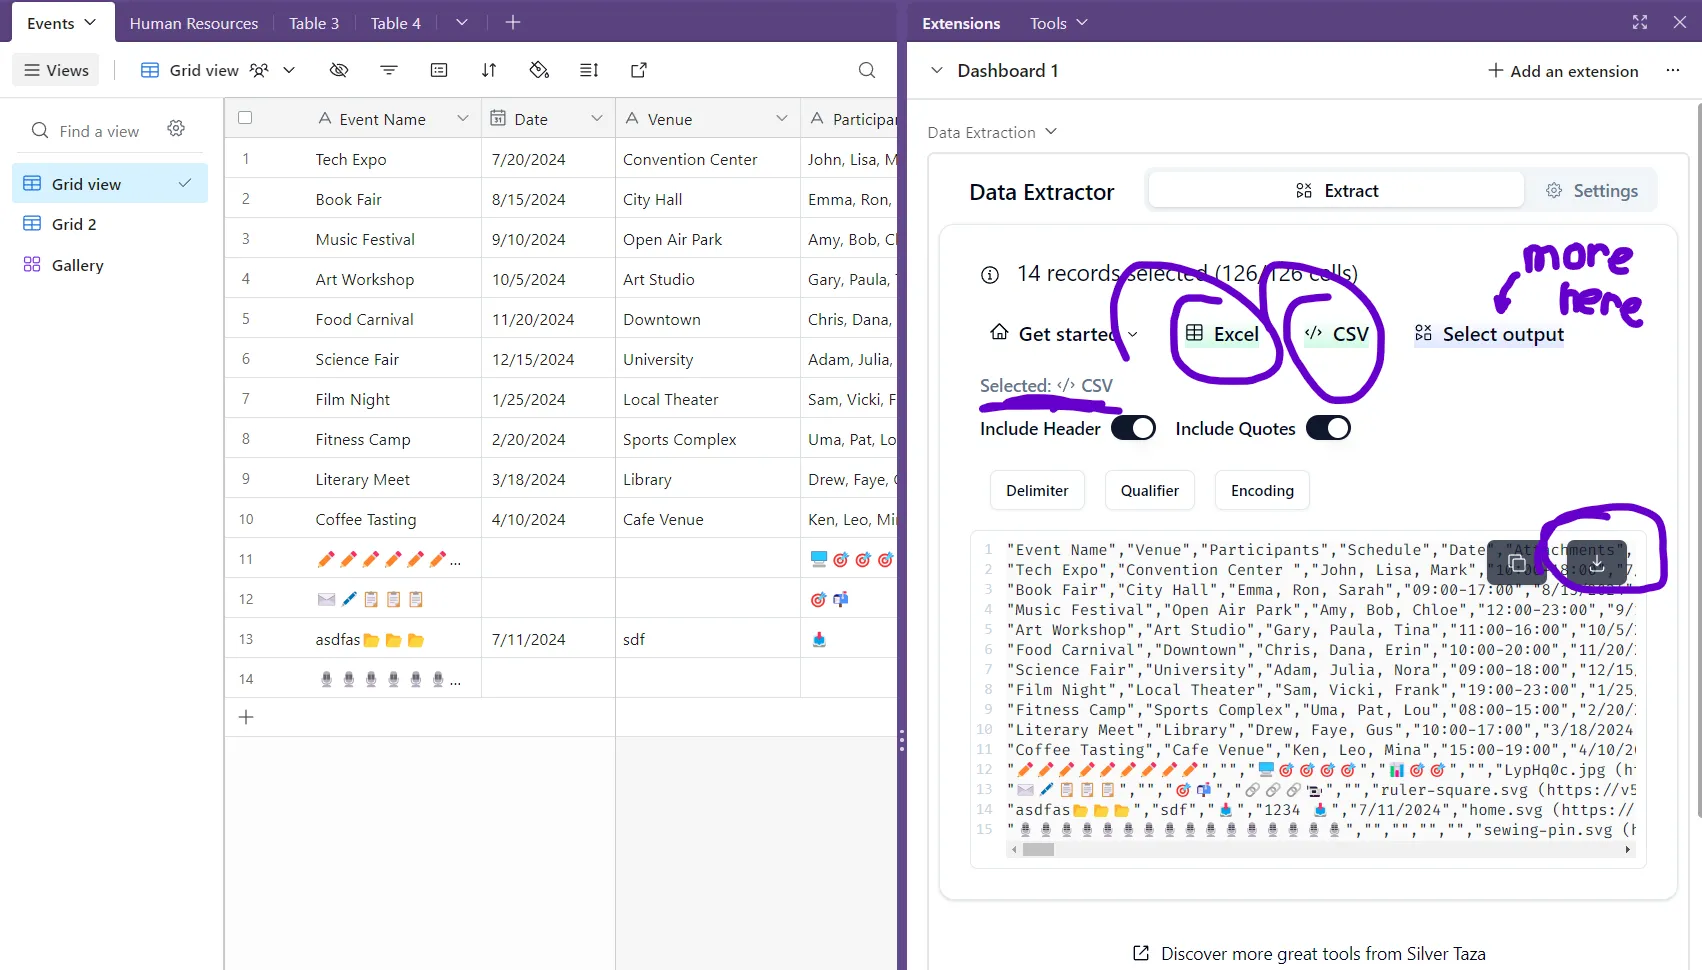Click the copy icon over the CSV preview
The width and height of the screenshot is (1702, 970).
click(1517, 563)
